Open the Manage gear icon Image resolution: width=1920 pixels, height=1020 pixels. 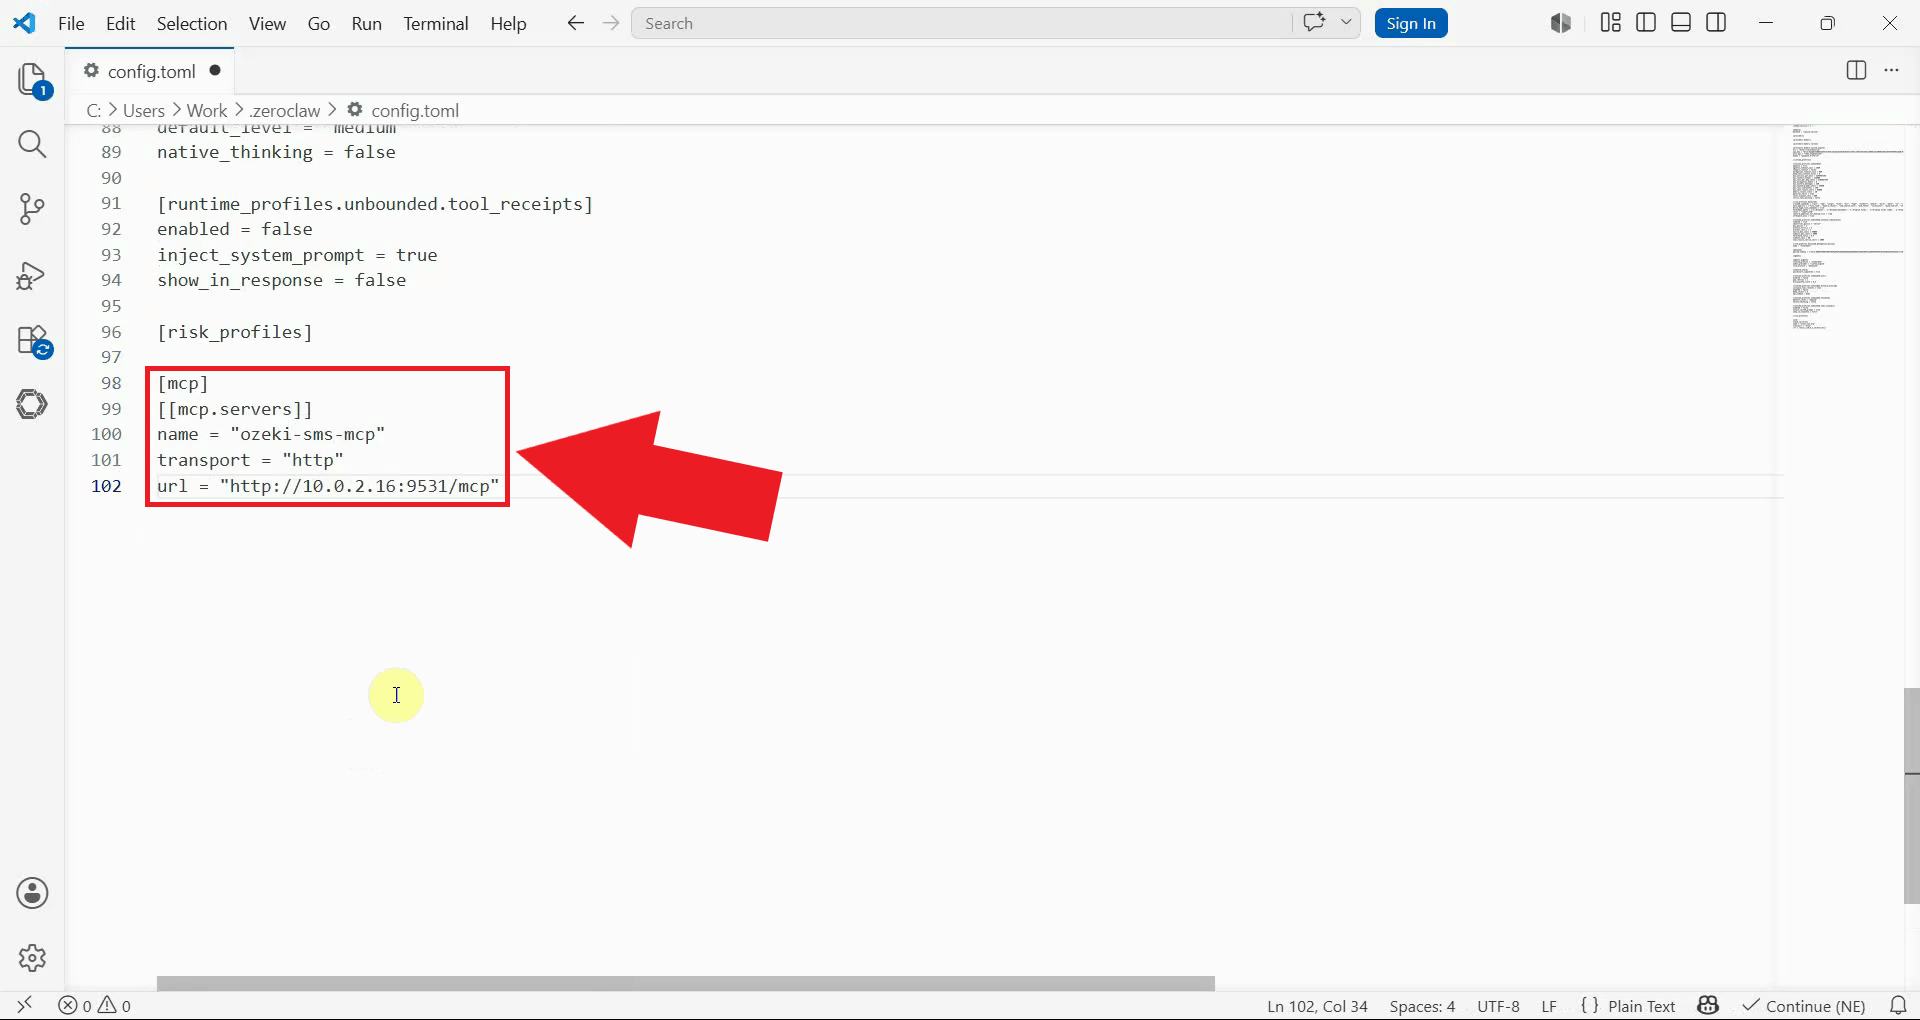32,958
